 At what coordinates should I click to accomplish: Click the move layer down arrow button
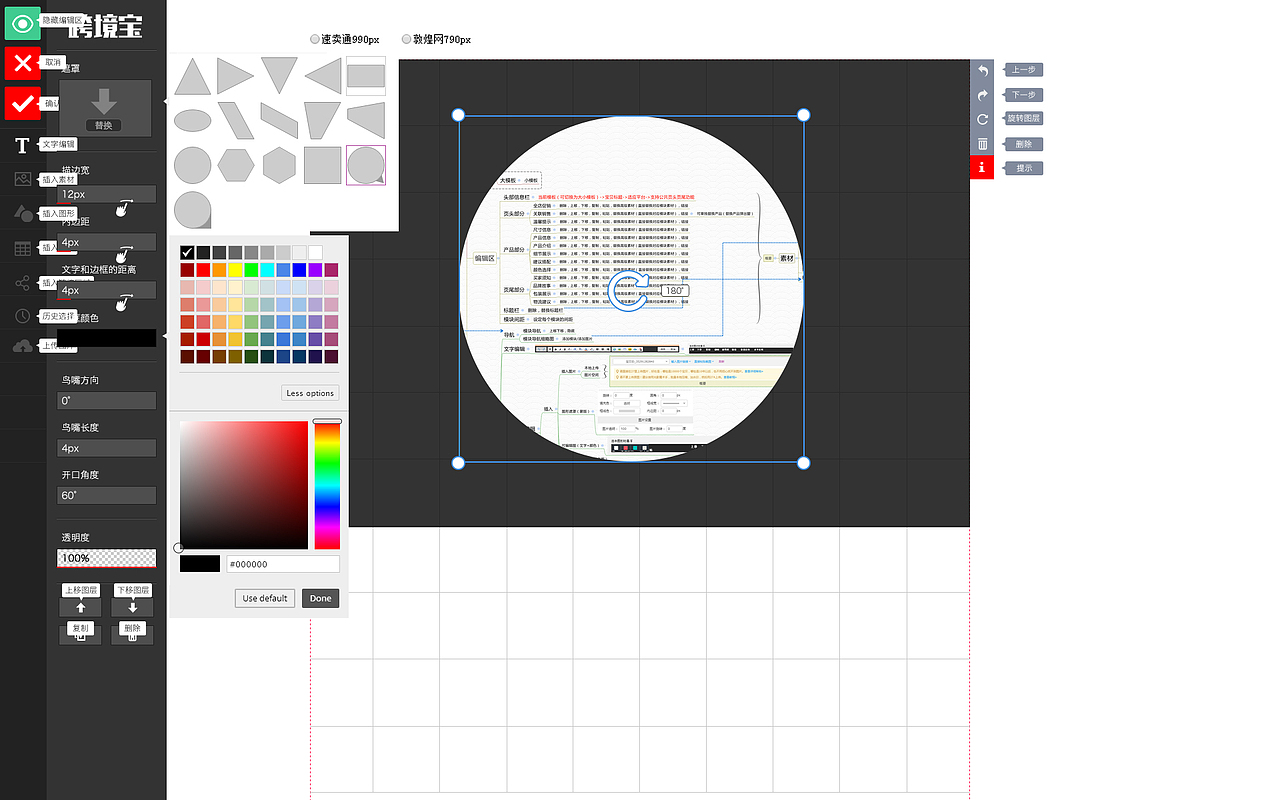coord(132,608)
